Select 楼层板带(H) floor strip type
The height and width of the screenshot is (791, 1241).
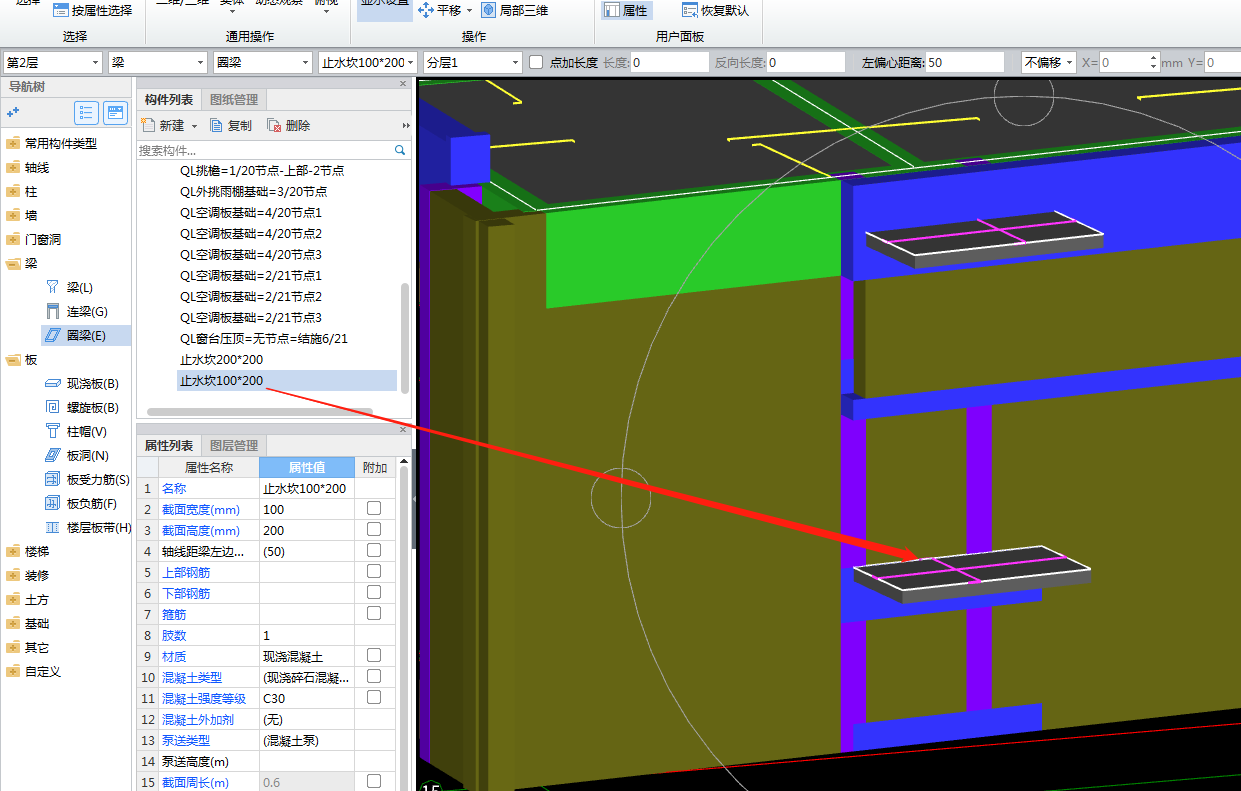(87, 527)
